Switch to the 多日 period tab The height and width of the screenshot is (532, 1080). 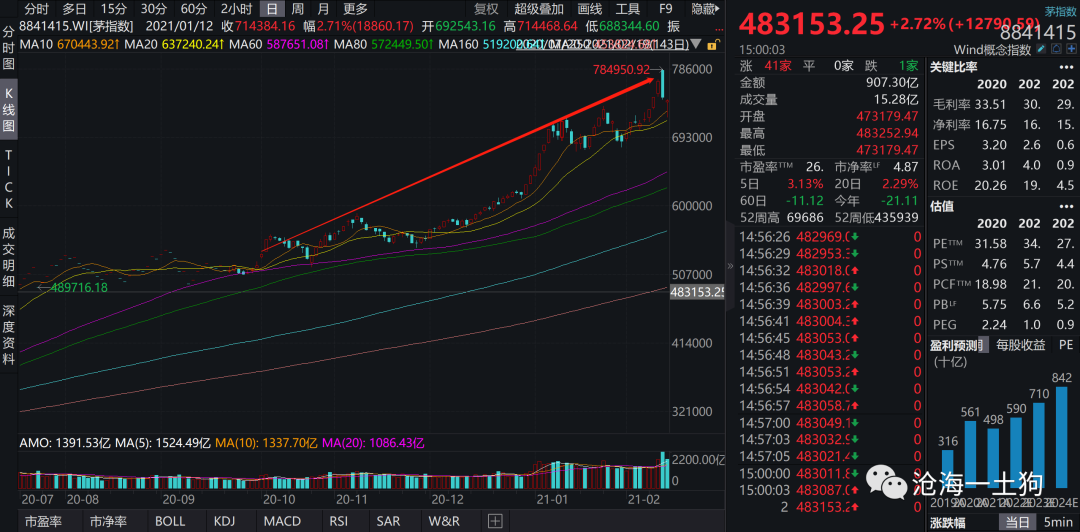(74, 9)
